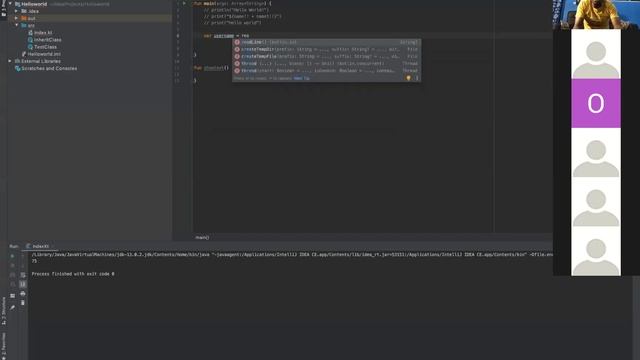Image resolution: width=640 pixels, height=360 pixels.
Task: Select the out folder in project tree
Action: 89,18
